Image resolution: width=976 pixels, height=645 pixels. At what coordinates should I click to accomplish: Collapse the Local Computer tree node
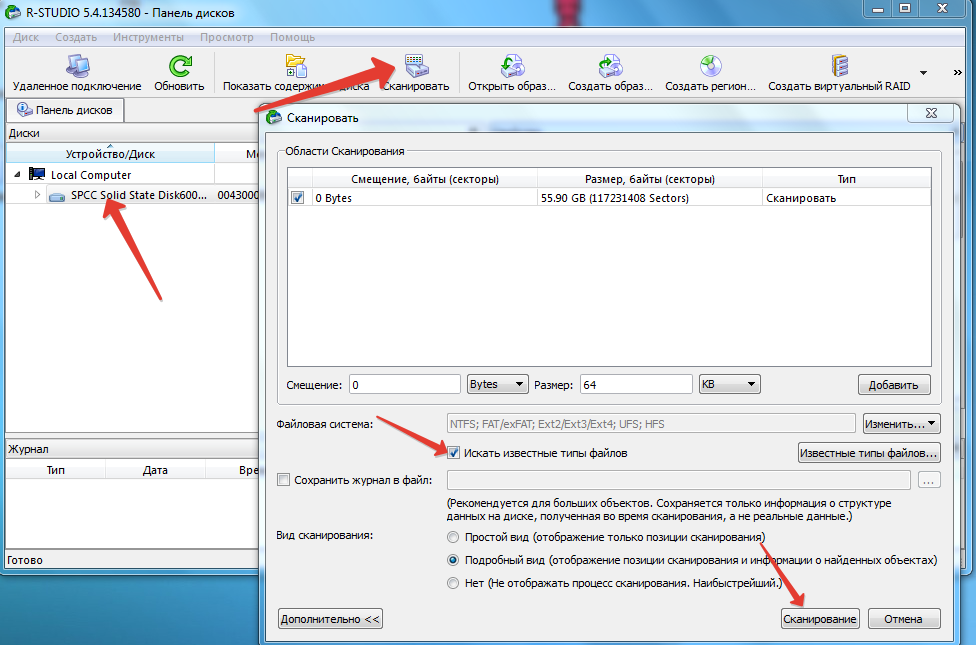click(x=17, y=174)
